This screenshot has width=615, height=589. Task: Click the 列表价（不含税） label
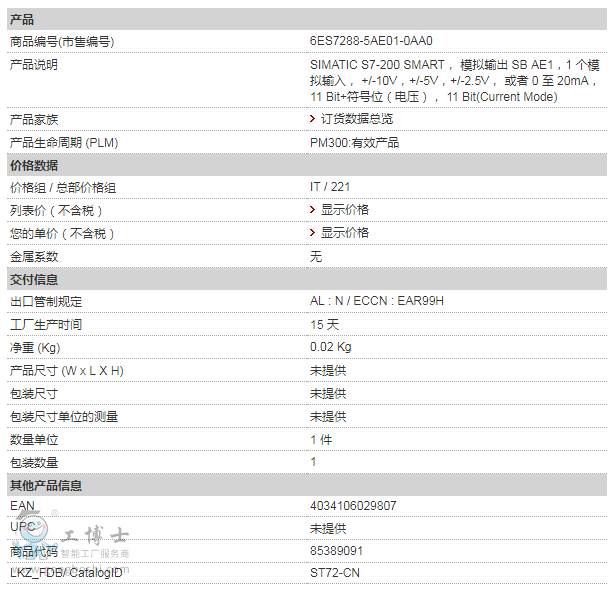click(56, 211)
